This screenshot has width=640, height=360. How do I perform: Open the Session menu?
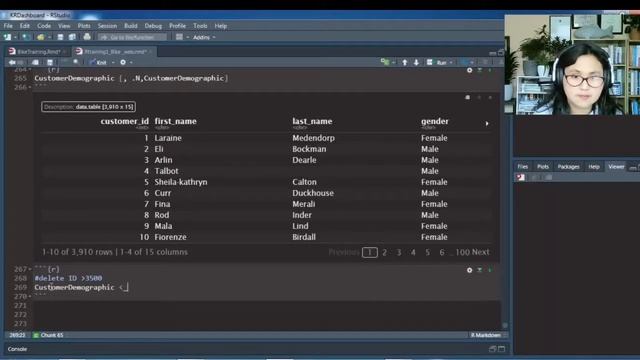tap(107, 26)
